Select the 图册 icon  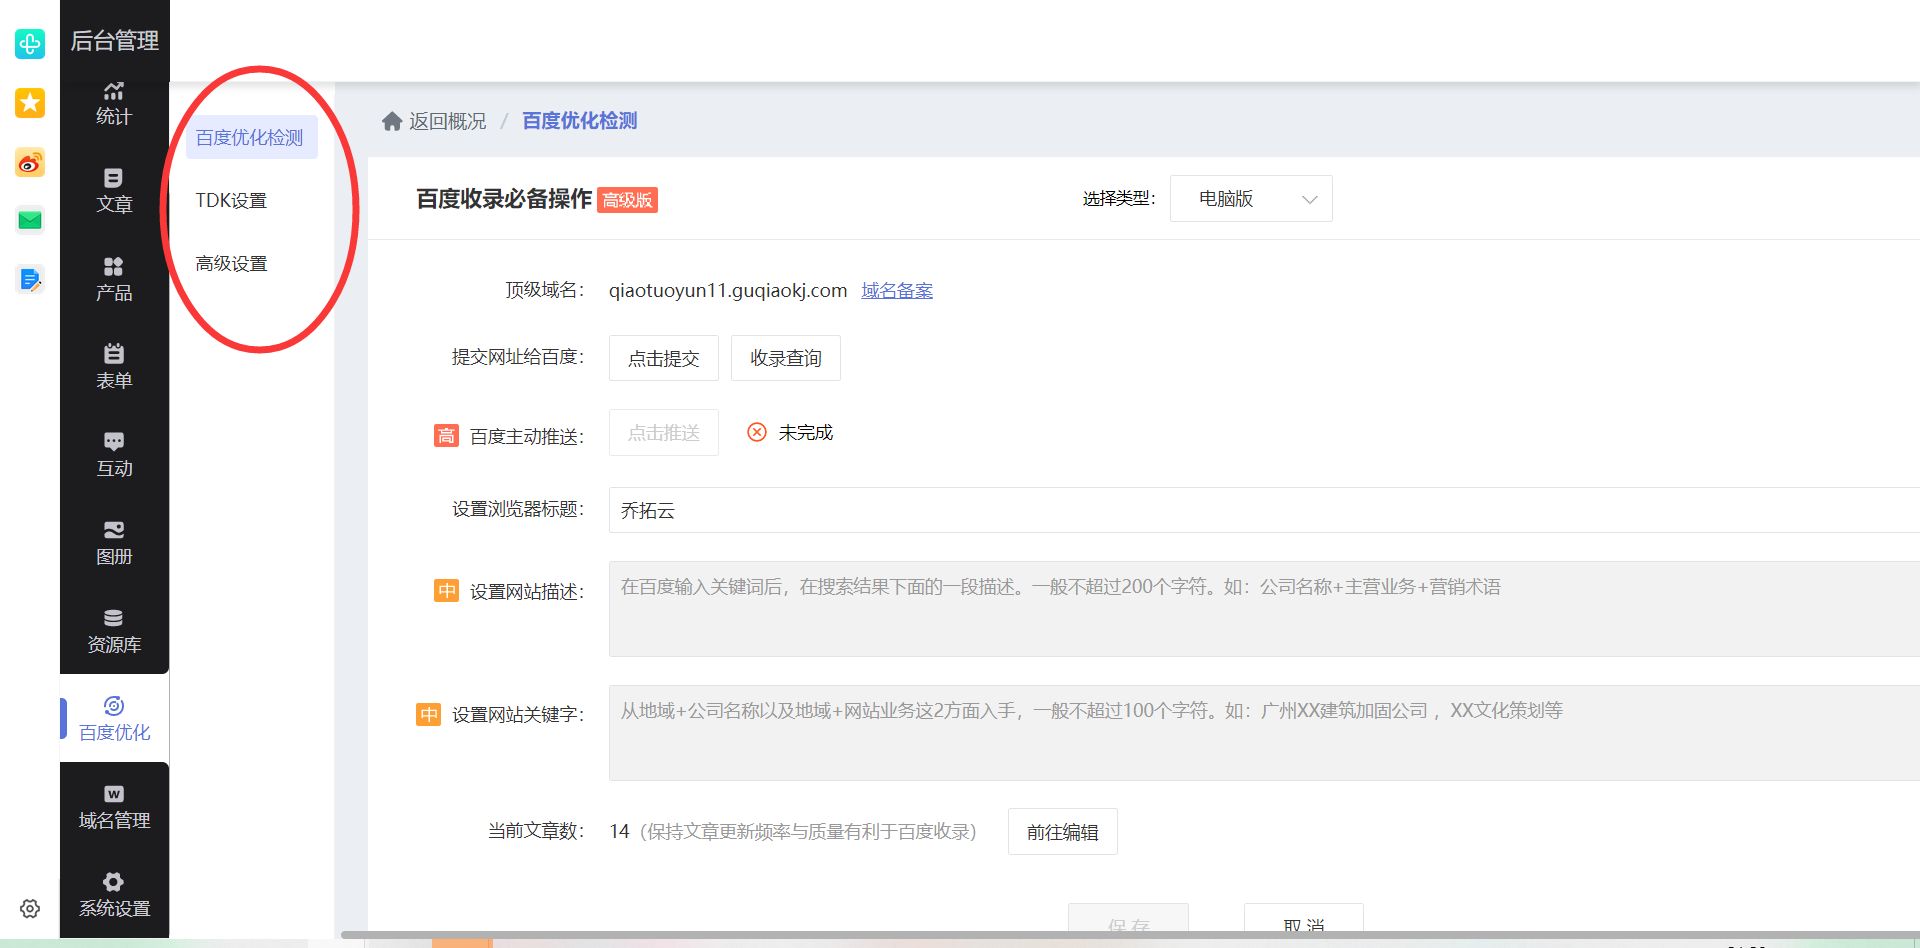tap(114, 543)
